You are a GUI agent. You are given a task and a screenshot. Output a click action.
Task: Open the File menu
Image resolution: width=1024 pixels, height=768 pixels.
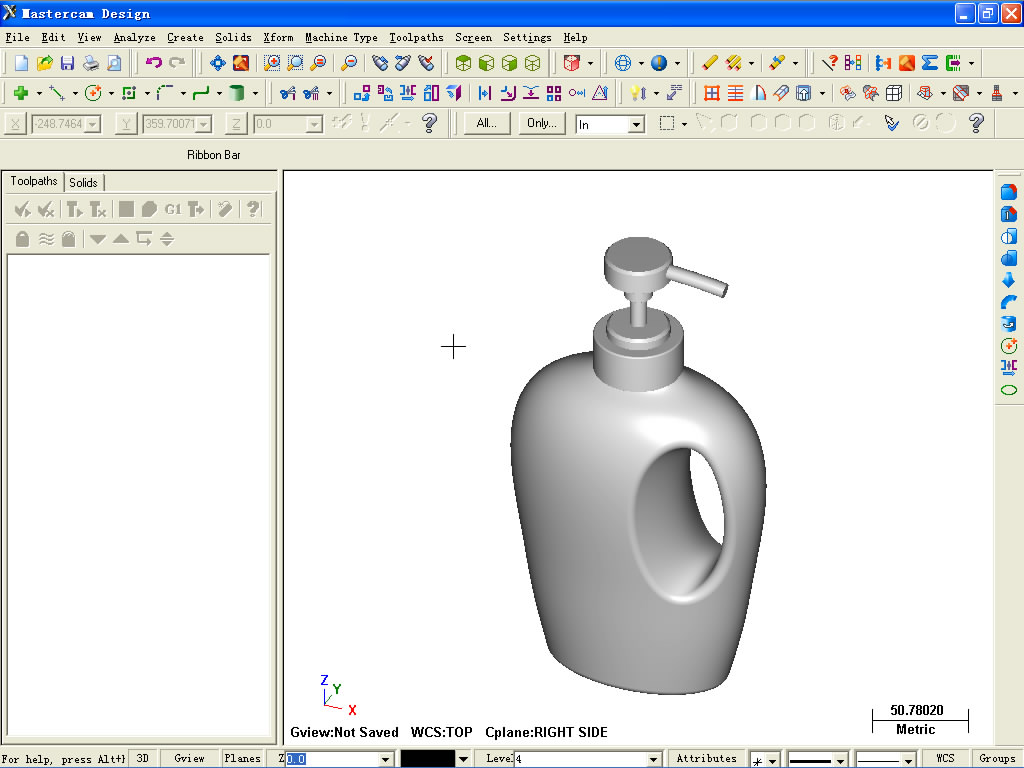pyautogui.click(x=17, y=37)
